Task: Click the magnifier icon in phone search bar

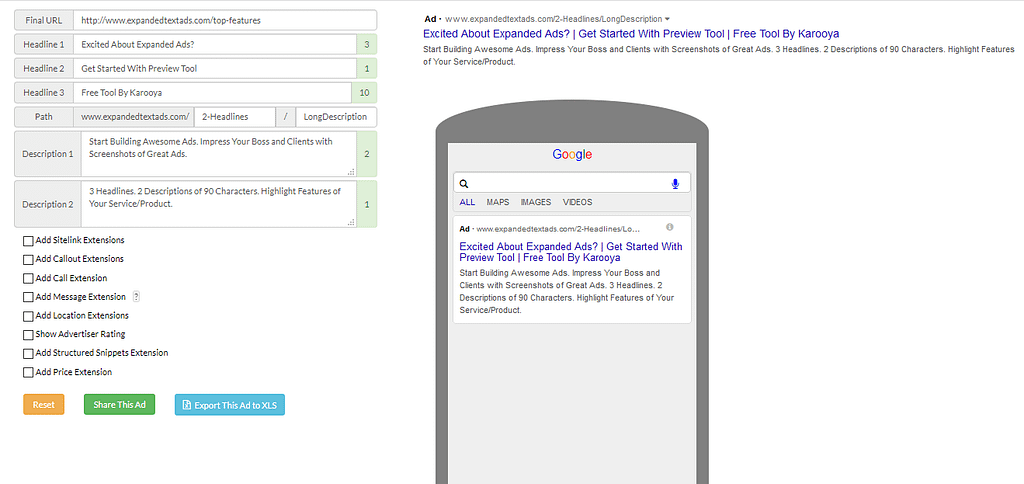Action: click(464, 184)
